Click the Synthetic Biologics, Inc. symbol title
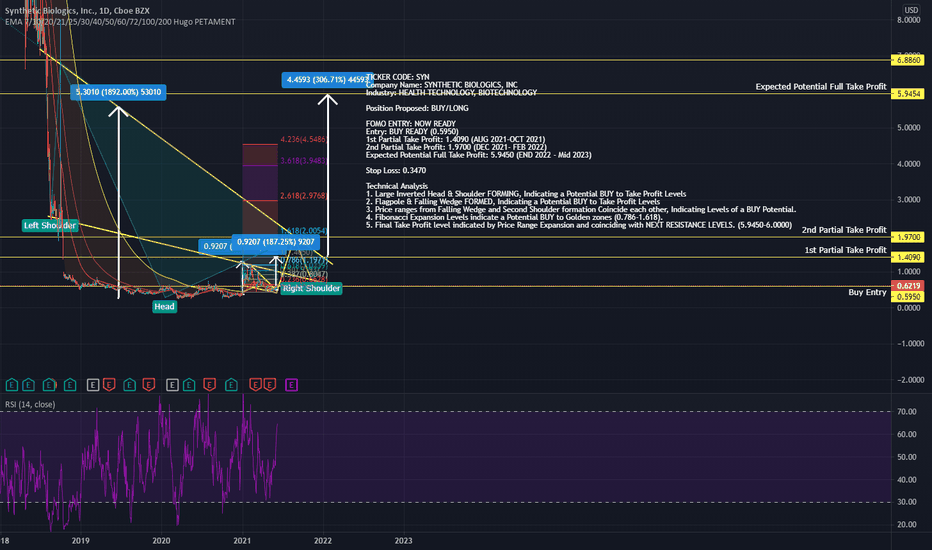The height and width of the screenshot is (550, 932). tap(77, 11)
